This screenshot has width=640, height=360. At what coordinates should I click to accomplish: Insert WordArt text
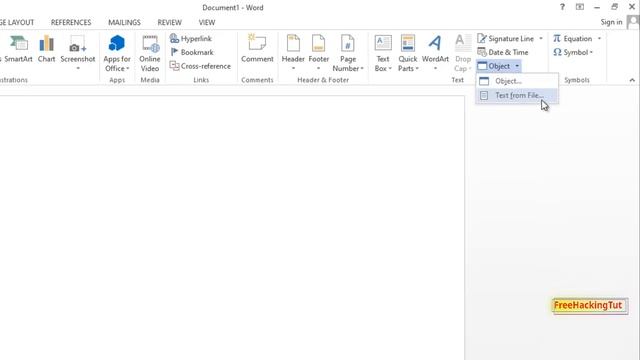(x=435, y=53)
